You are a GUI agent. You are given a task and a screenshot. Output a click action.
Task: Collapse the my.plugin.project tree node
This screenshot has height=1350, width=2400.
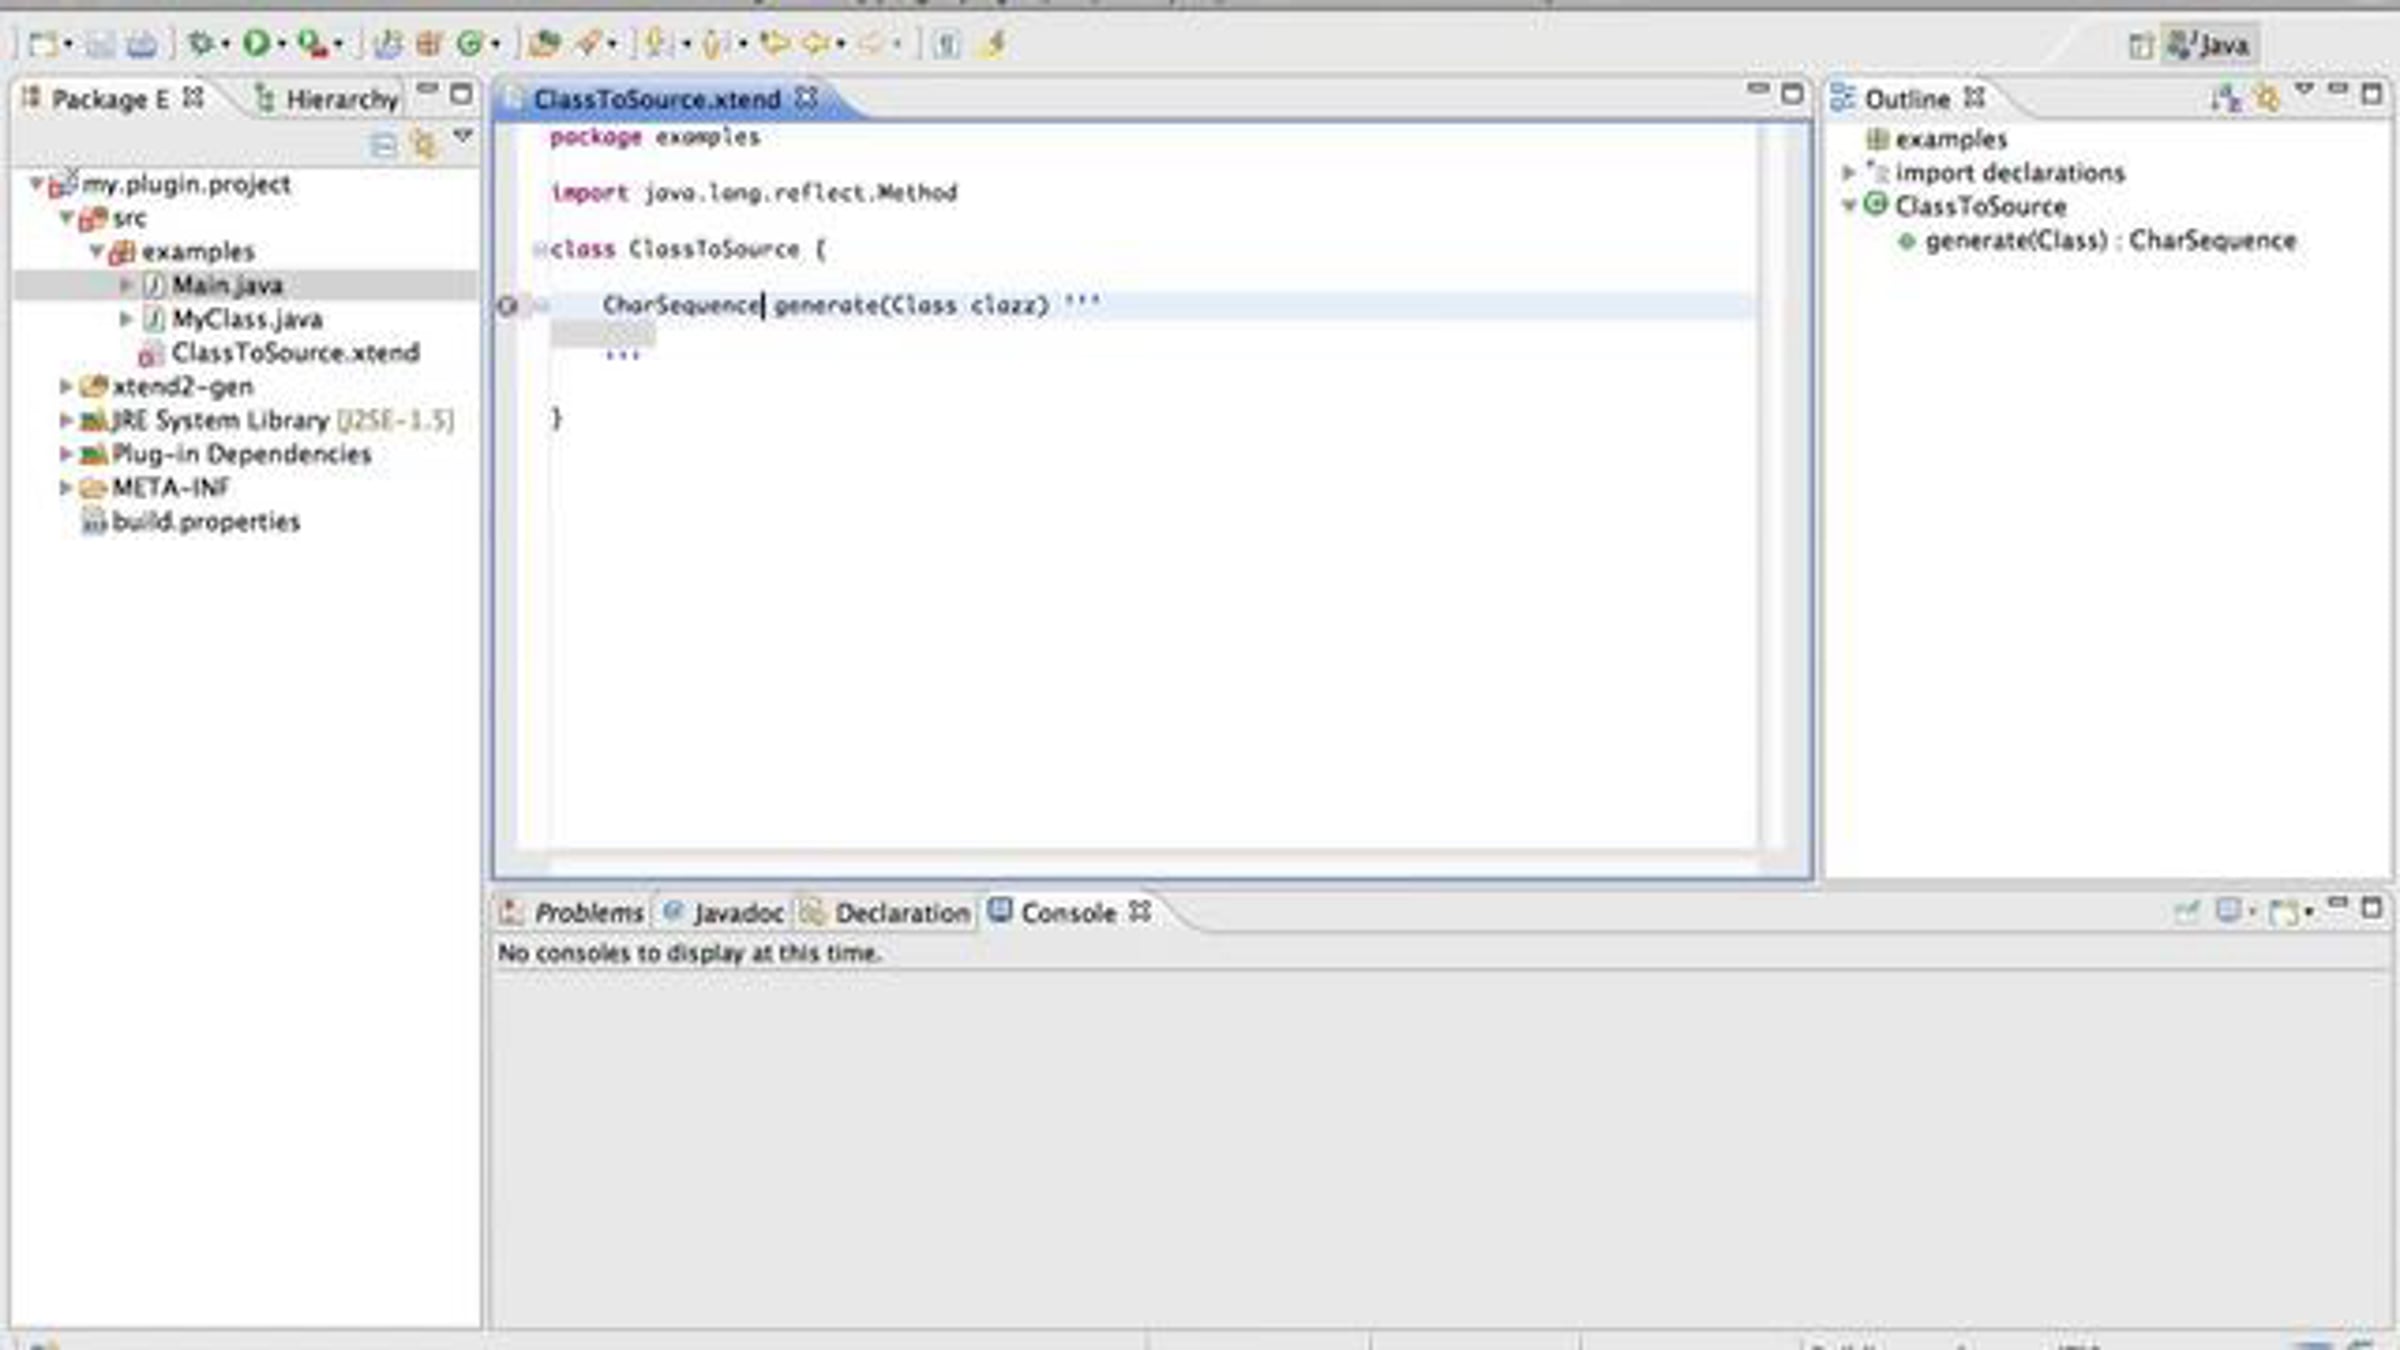click(x=36, y=183)
